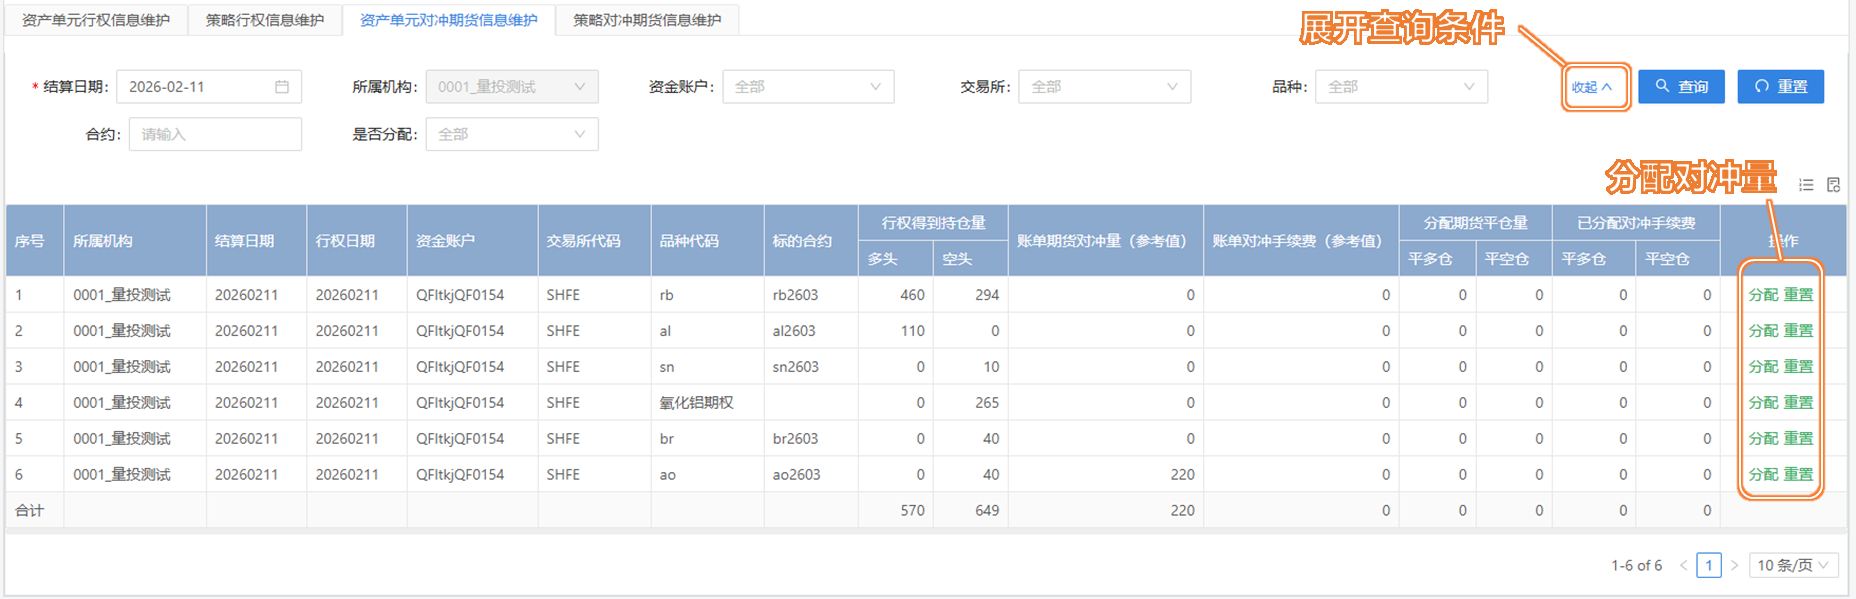The image size is (1856, 599).
Task: Collapse query conditions with 收起 chevron
Action: [1606, 87]
